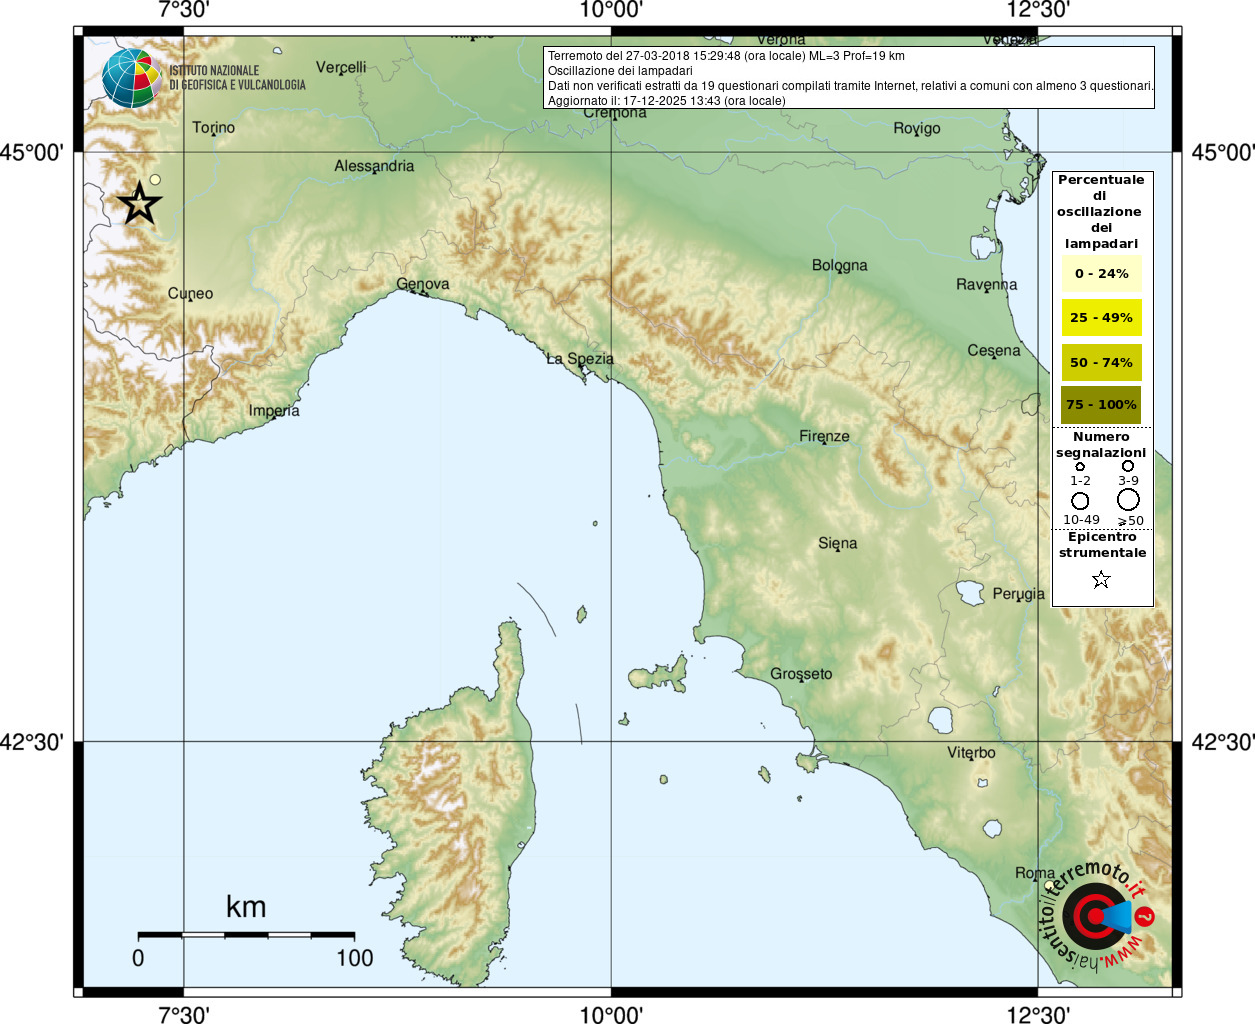This screenshot has height=1024, width=1255.
Task: Click the 10-49 reports circle in legend
Action: tap(1080, 500)
